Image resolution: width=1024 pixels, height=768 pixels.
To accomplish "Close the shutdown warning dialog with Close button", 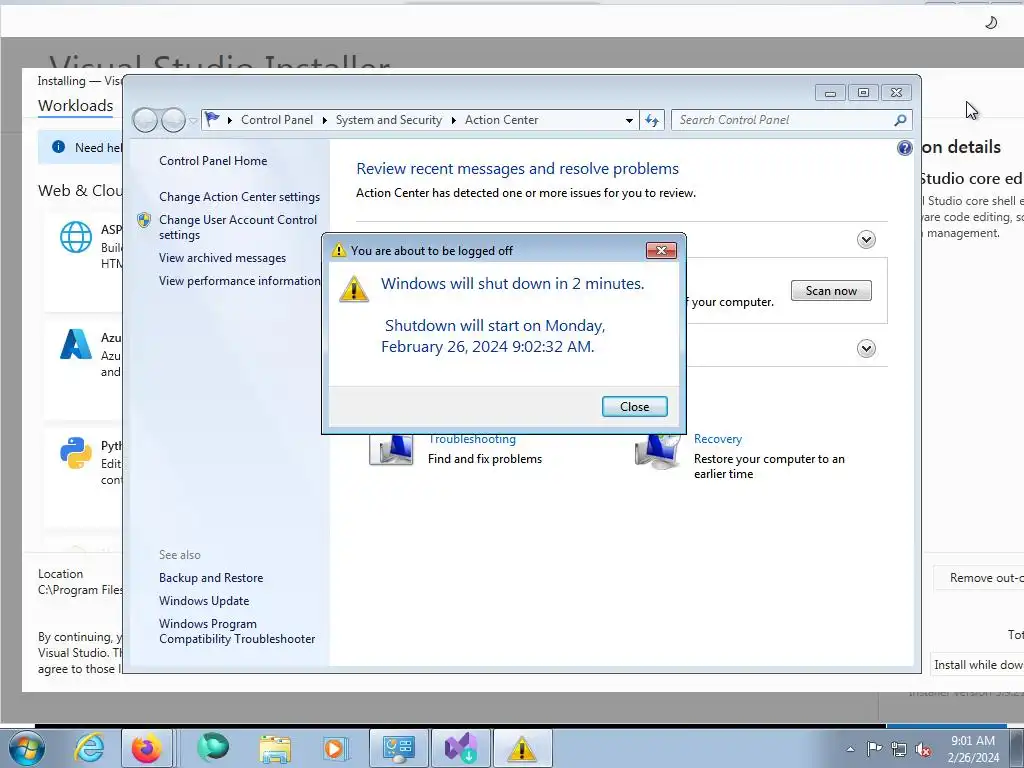I will pos(634,406).
